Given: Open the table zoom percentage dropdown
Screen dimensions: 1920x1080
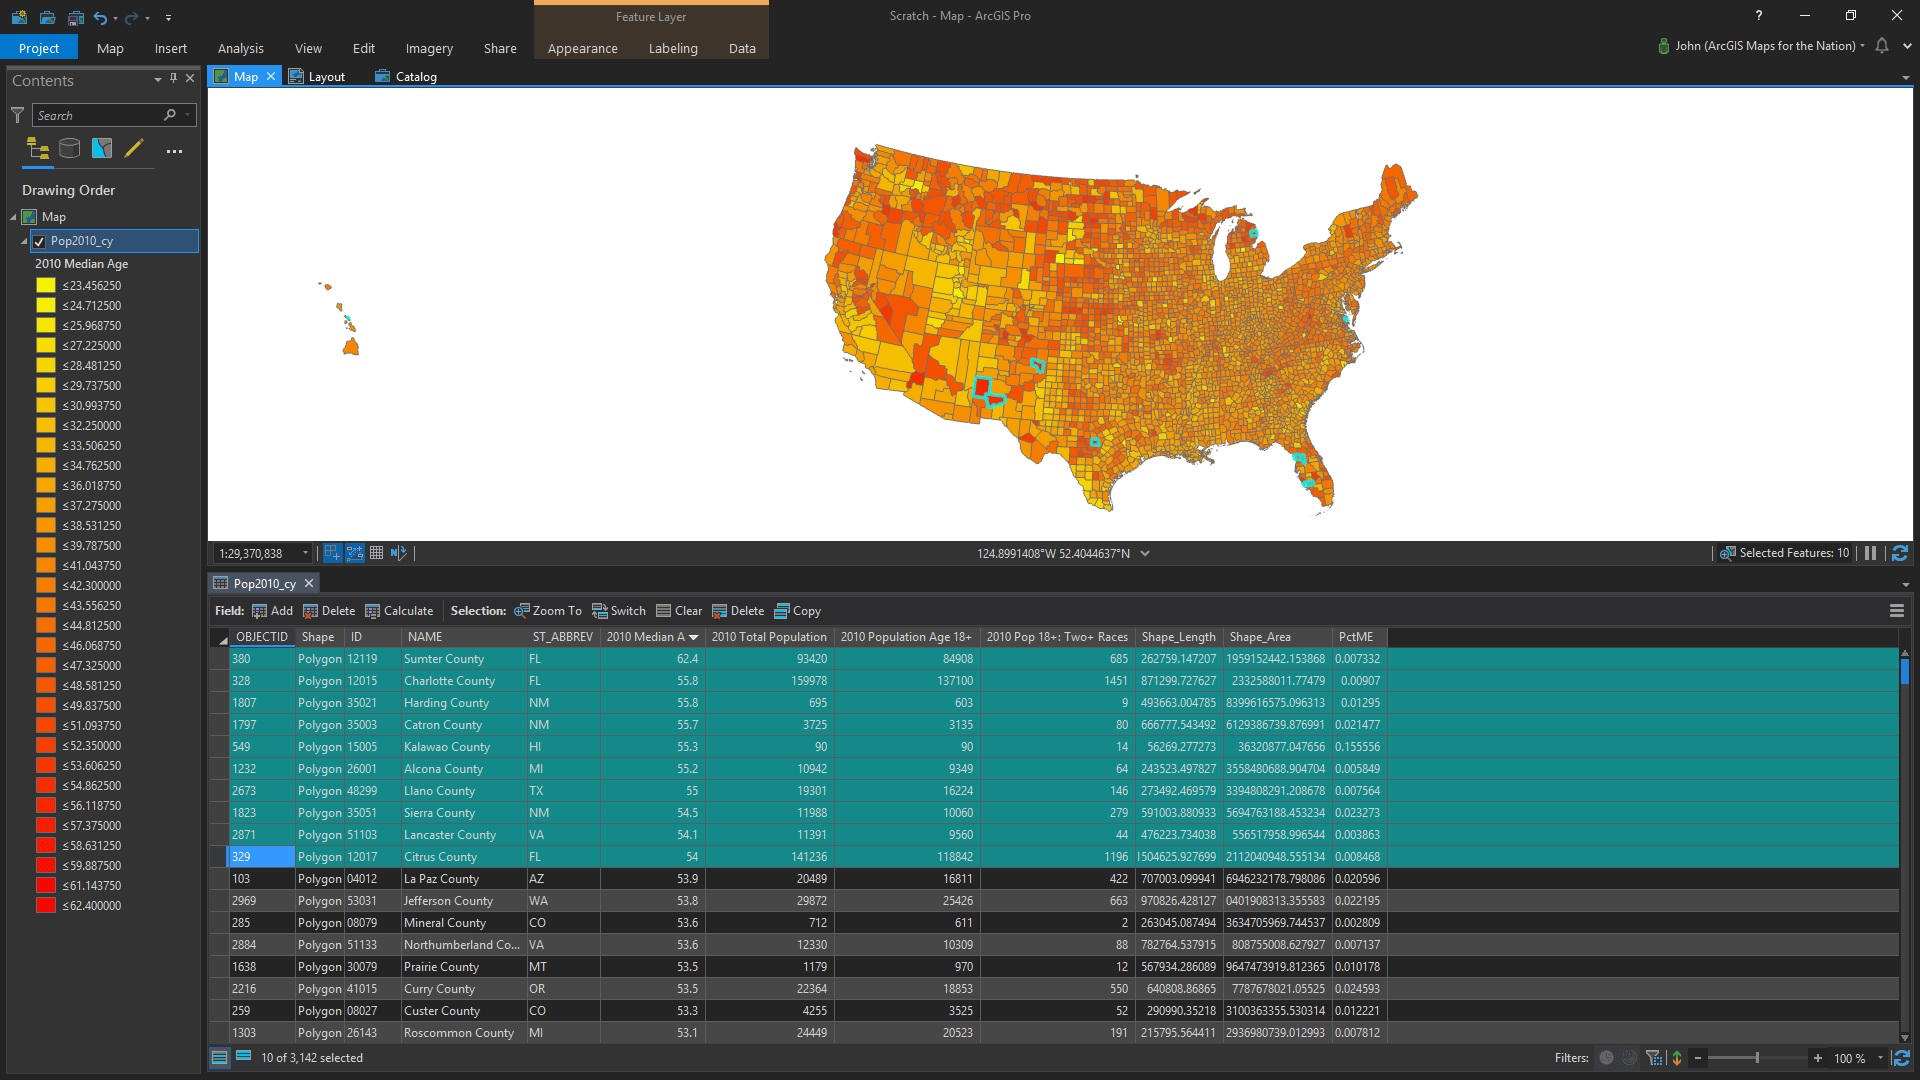Looking at the screenshot, I should pyautogui.click(x=1880, y=1058).
